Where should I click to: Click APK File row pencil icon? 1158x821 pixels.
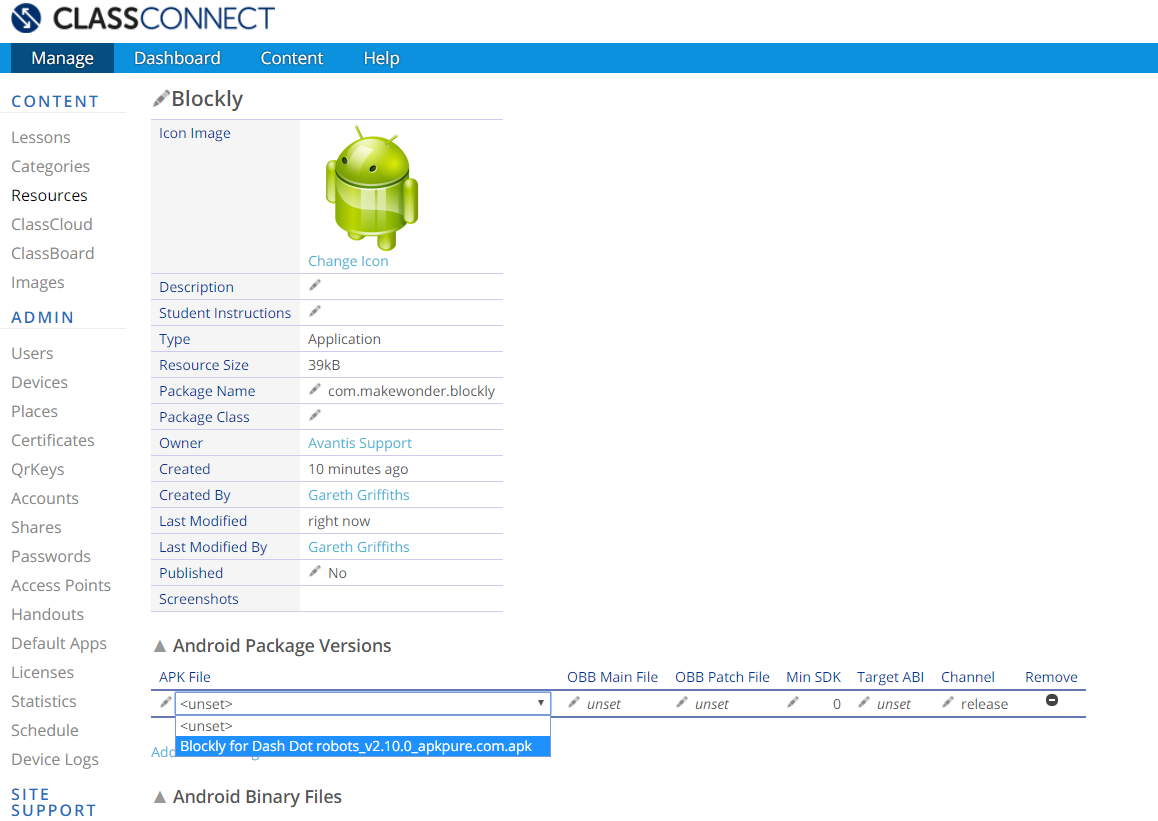tap(165, 702)
